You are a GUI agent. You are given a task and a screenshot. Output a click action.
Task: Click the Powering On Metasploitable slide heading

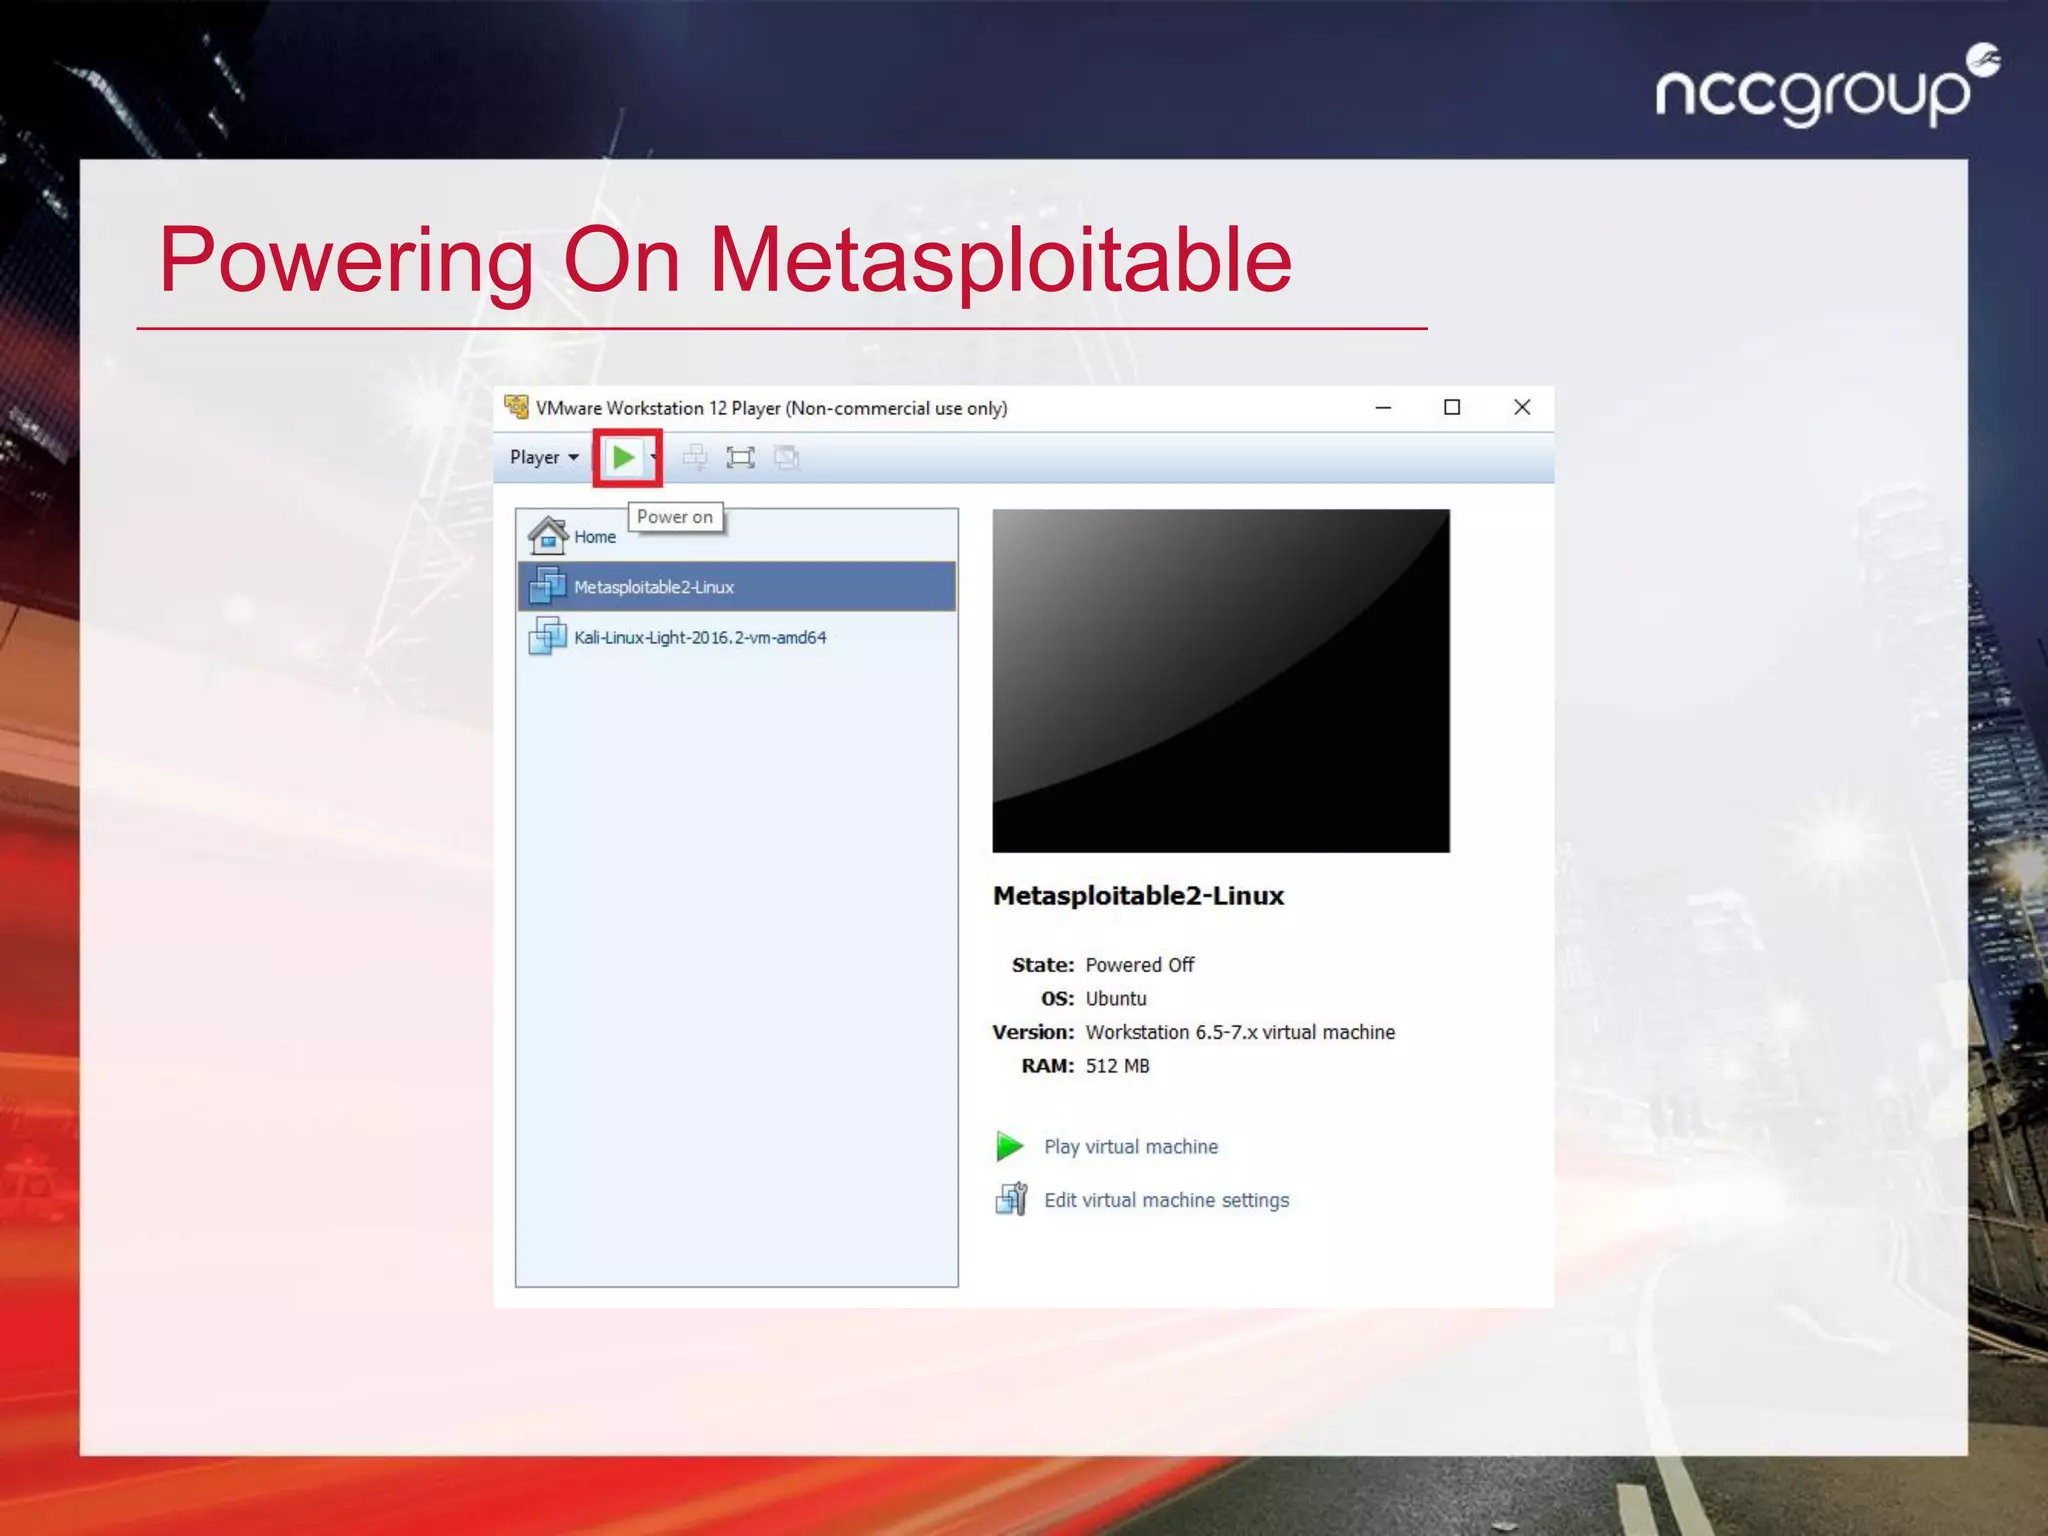(x=725, y=260)
